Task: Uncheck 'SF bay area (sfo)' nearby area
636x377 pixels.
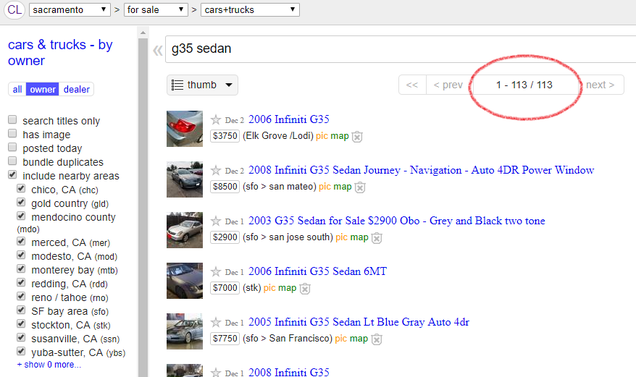Action: pyautogui.click(x=21, y=310)
